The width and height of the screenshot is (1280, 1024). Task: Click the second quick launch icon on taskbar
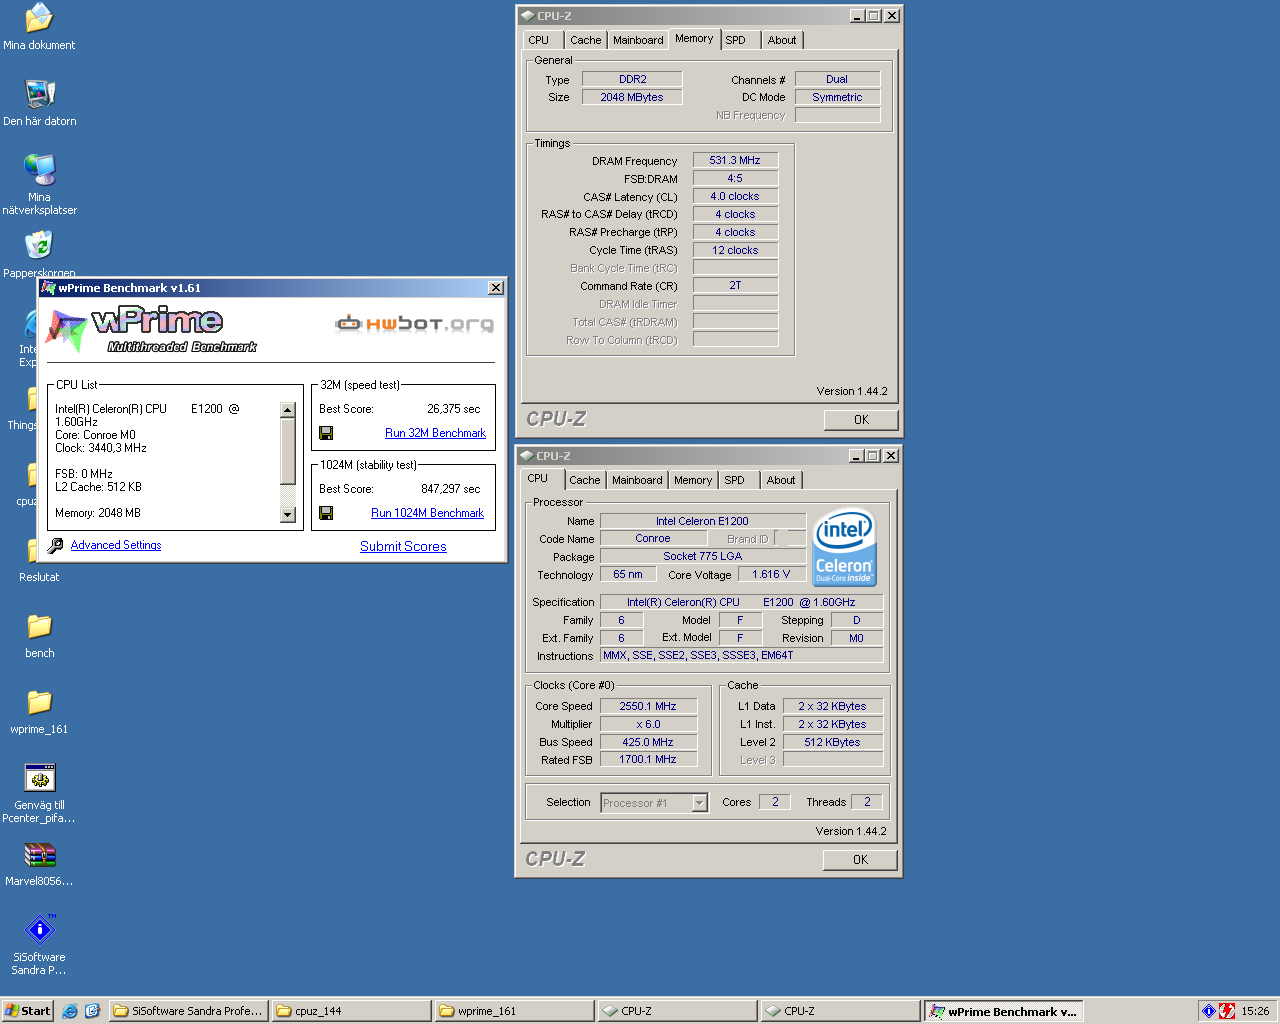coord(92,1011)
